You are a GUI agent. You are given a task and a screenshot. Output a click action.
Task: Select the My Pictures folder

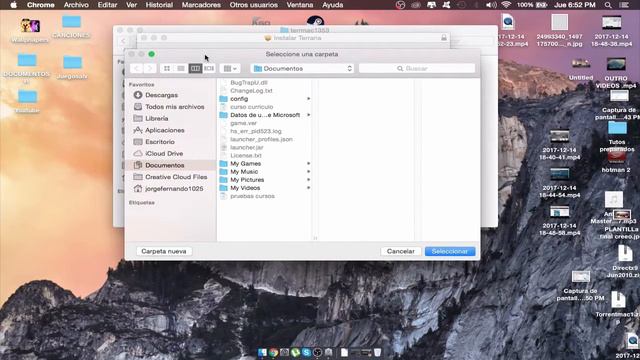click(265, 180)
